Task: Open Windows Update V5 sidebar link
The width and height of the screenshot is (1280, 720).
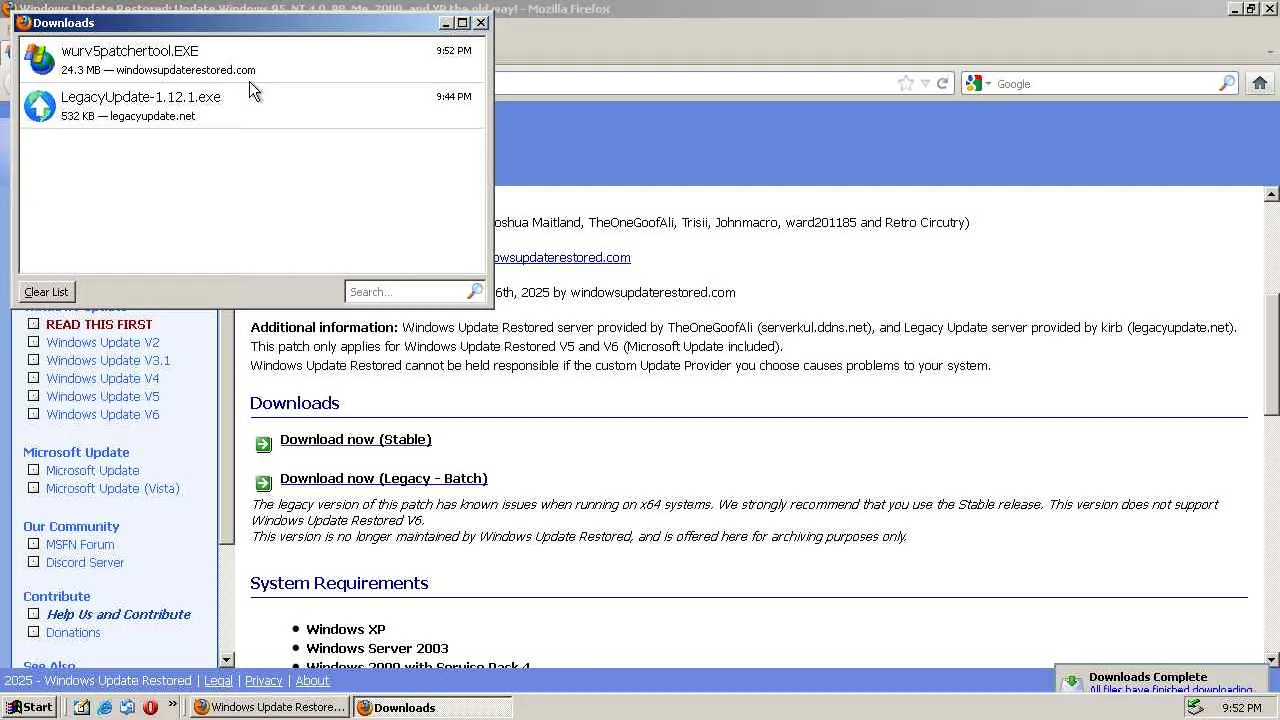Action: pos(103,396)
